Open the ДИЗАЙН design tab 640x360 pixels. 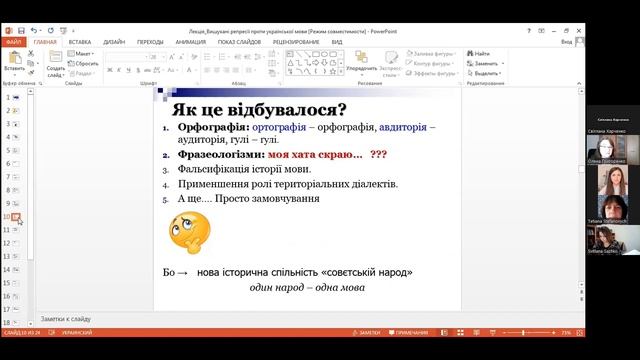coord(114,42)
